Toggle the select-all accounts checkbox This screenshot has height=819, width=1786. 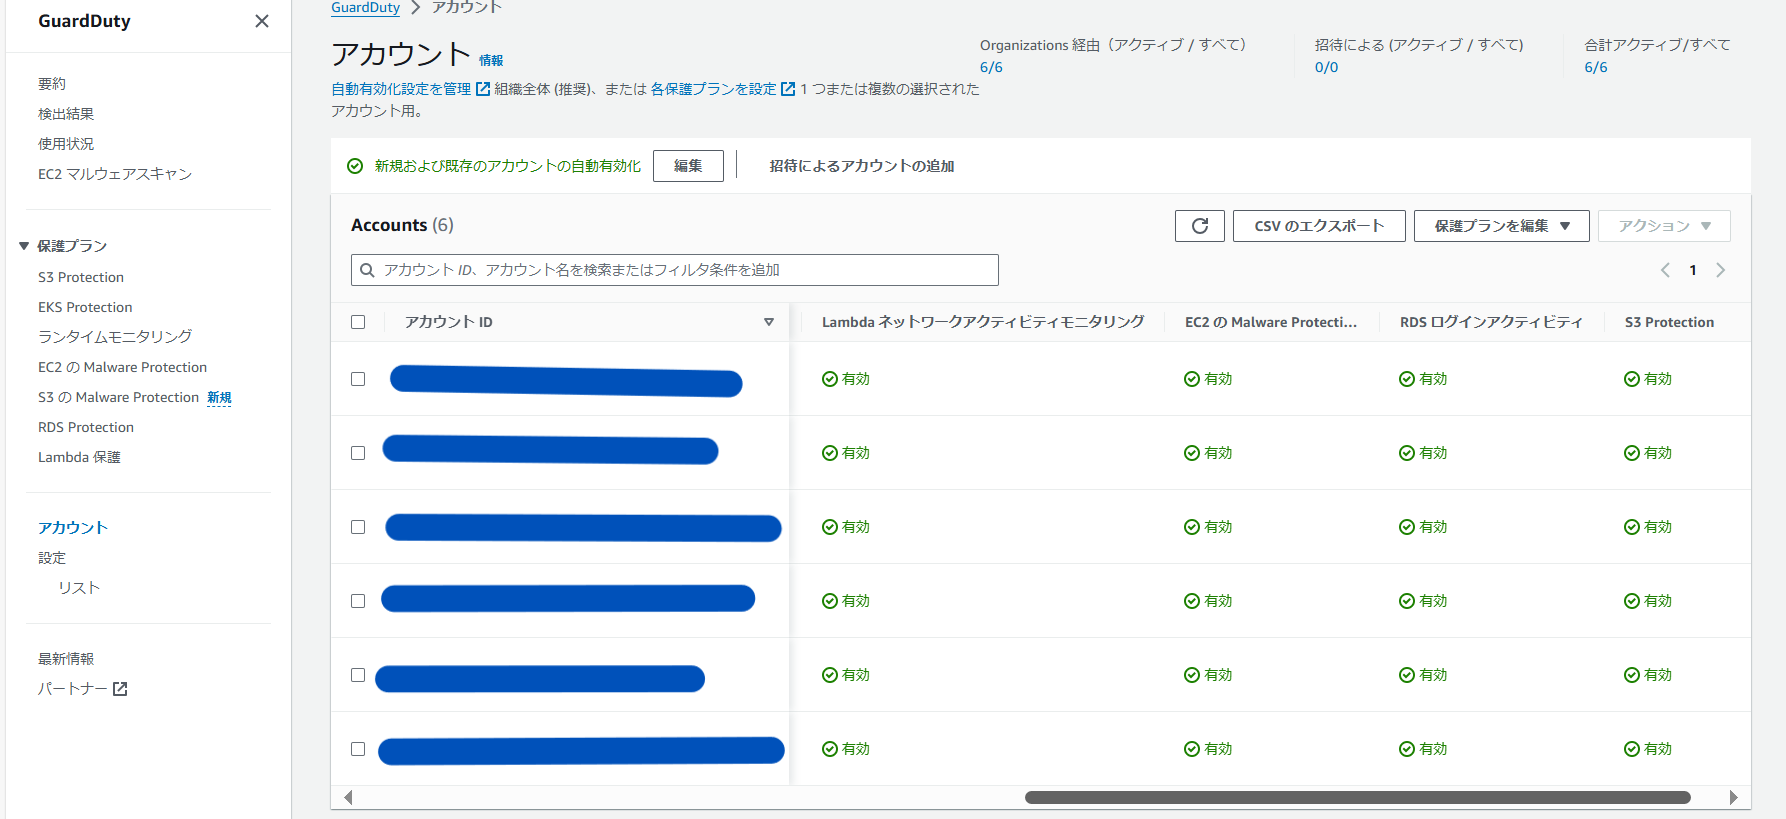pyautogui.click(x=358, y=322)
